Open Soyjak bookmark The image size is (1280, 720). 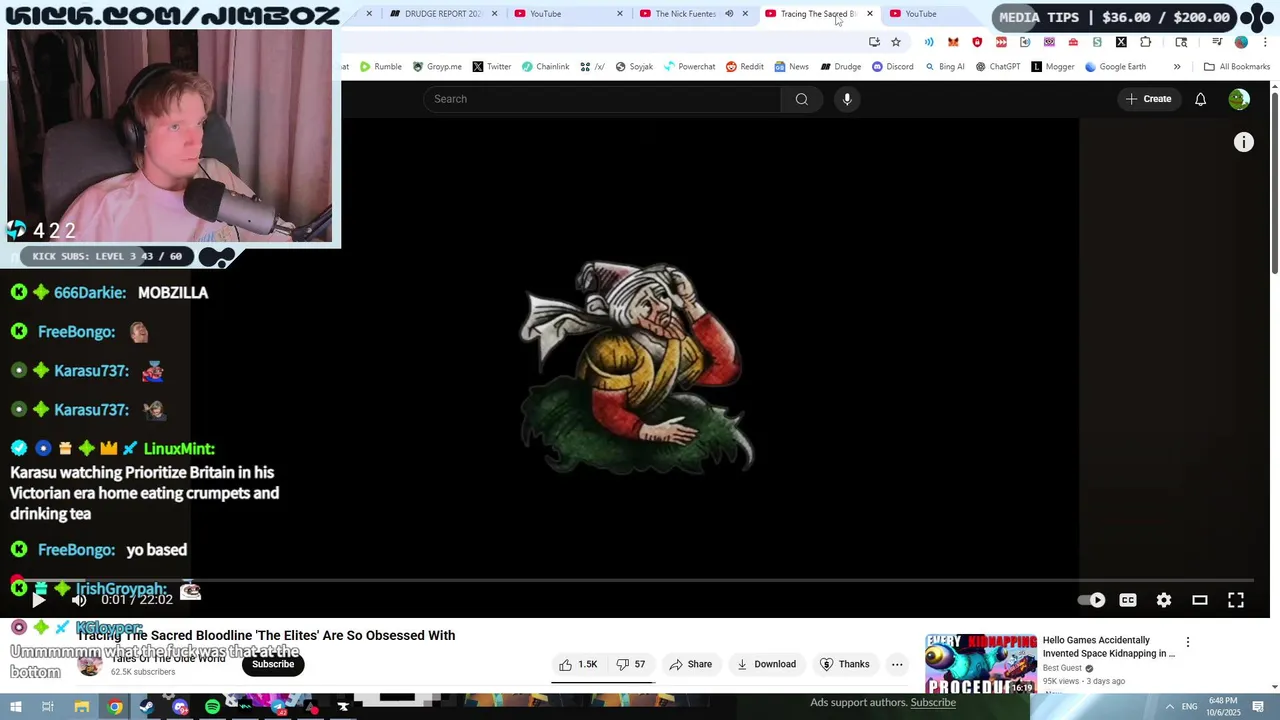click(634, 67)
